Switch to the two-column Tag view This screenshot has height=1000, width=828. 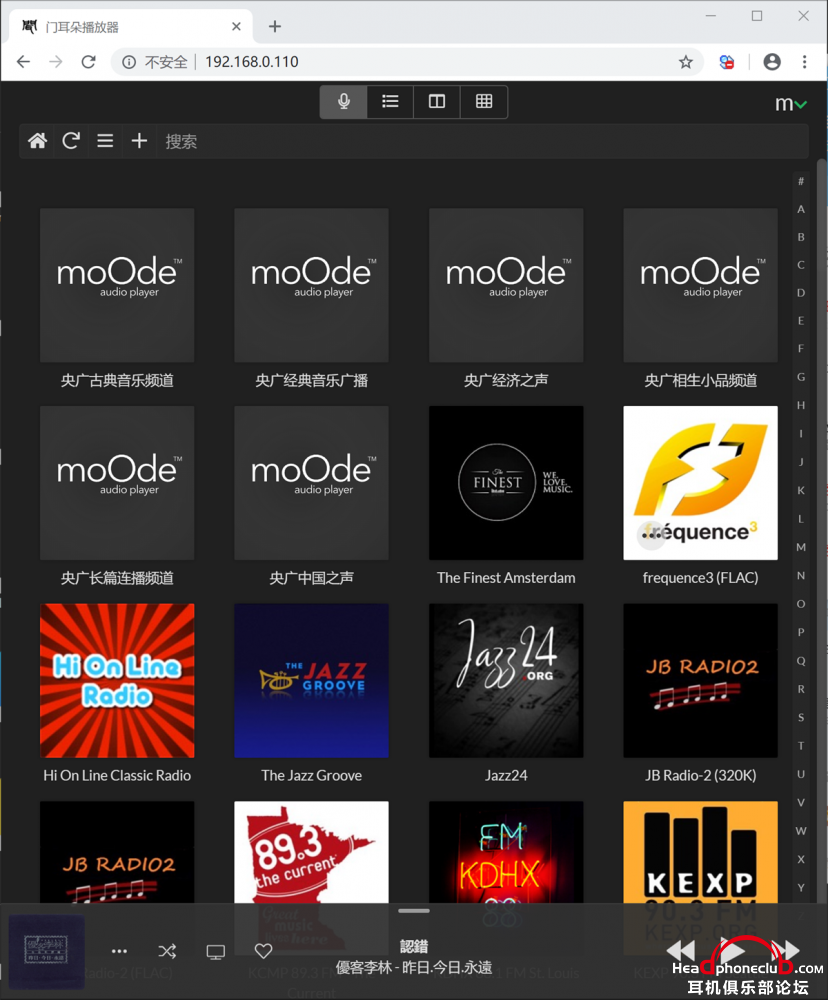[x=437, y=101]
